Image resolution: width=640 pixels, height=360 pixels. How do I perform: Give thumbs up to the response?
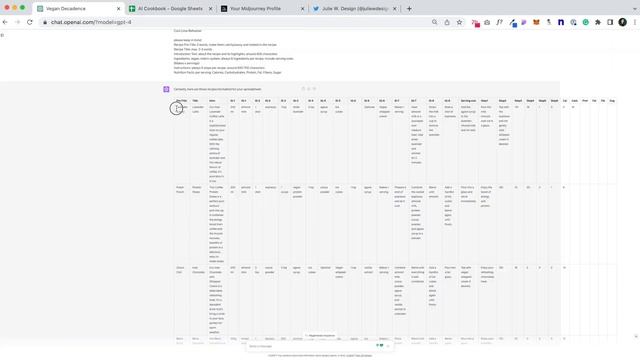coord(309,89)
